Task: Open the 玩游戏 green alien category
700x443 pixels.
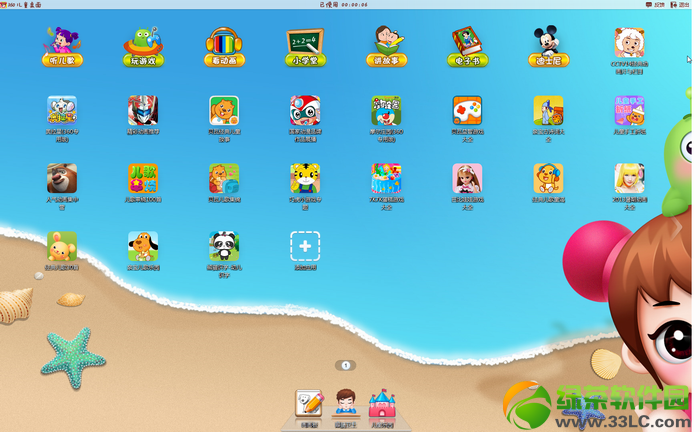Action: tap(143, 47)
